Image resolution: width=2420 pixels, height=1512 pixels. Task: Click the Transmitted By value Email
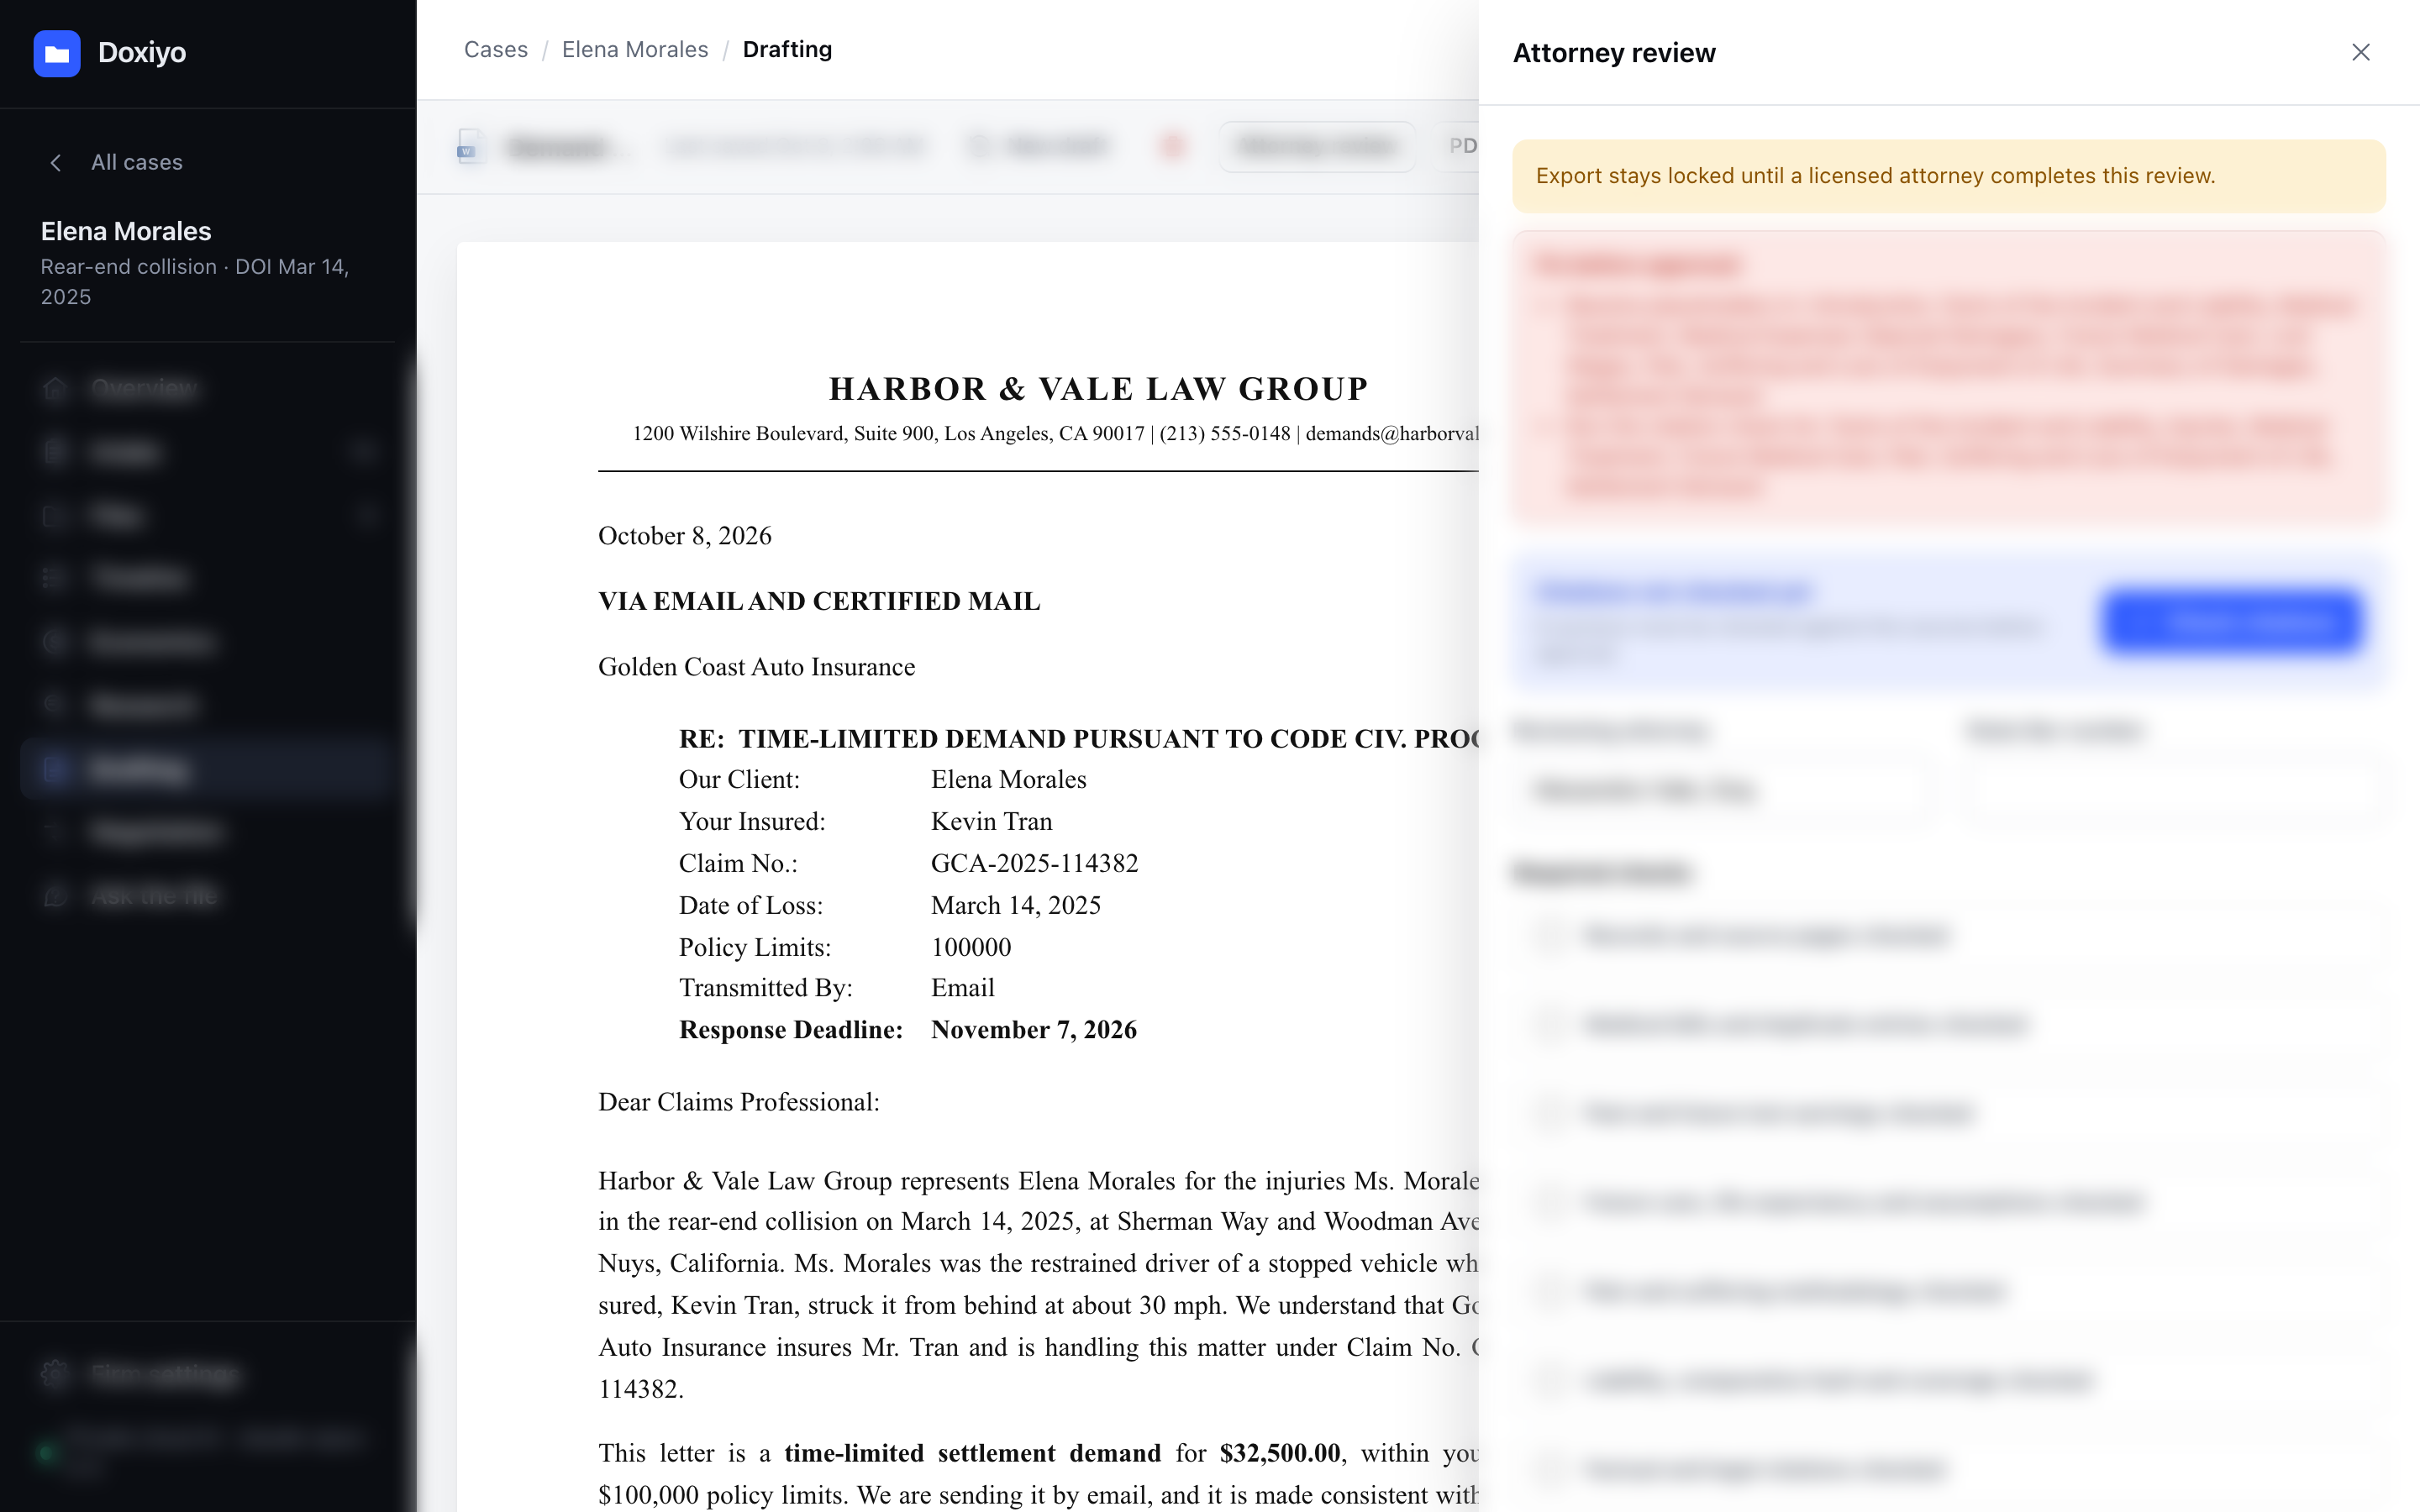point(962,989)
